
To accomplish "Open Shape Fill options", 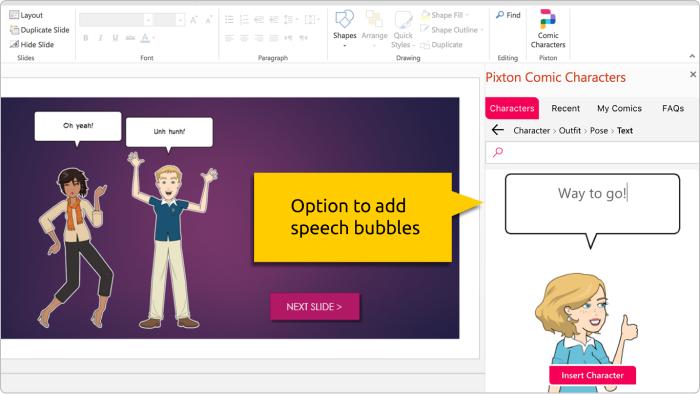I will click(445, 15).
